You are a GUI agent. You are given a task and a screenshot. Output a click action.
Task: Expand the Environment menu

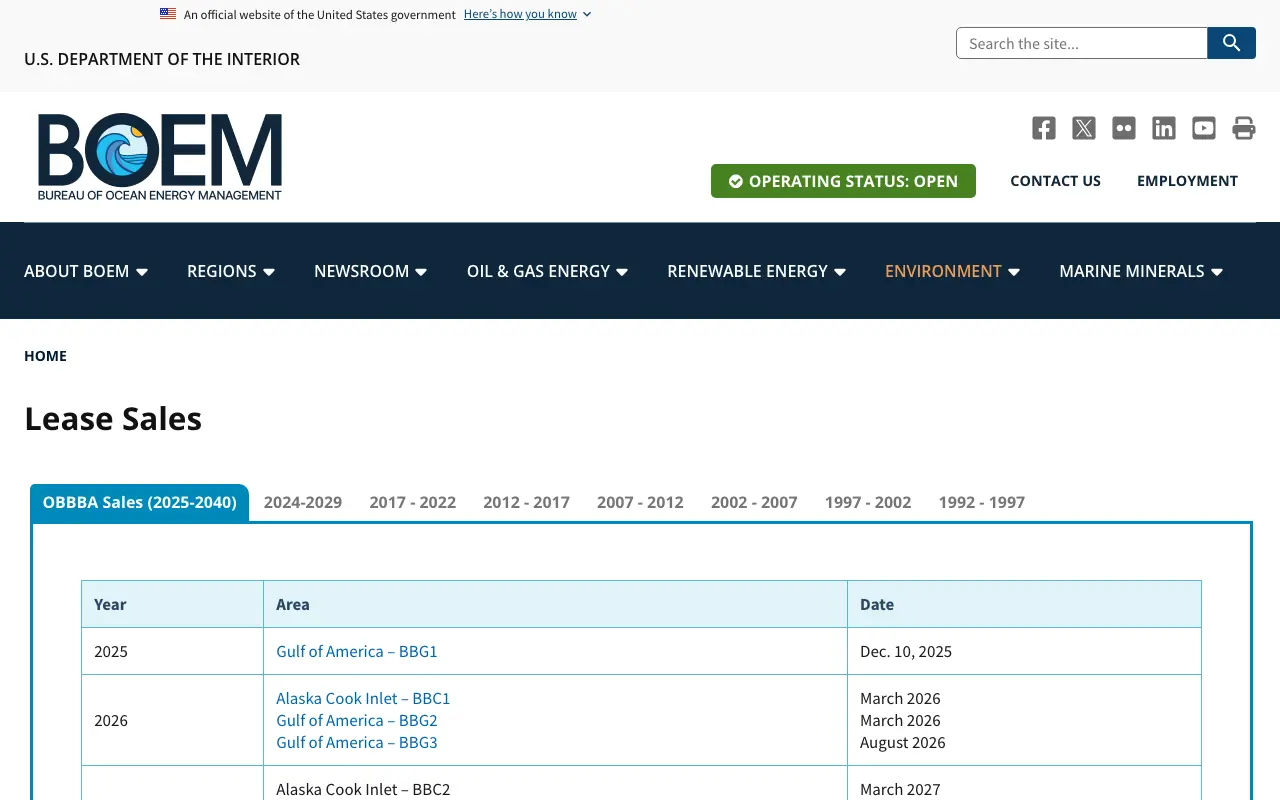(953, 271)
